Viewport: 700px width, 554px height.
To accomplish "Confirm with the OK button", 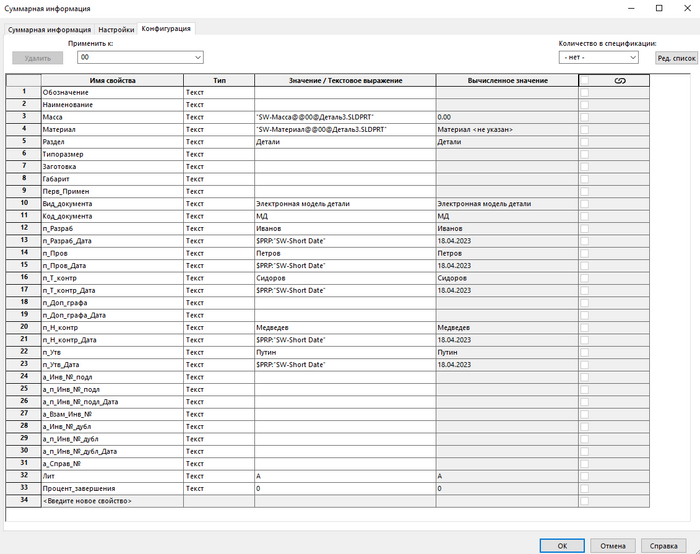I will tap(563, 545).
